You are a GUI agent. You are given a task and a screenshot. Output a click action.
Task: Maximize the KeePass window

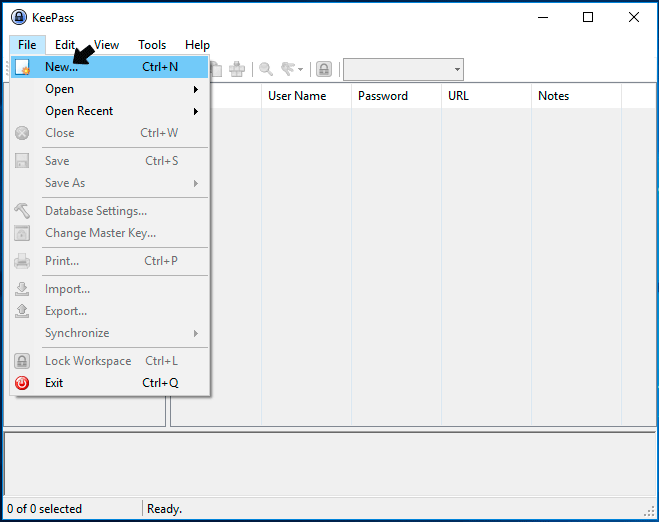click(x=588, y=17)
